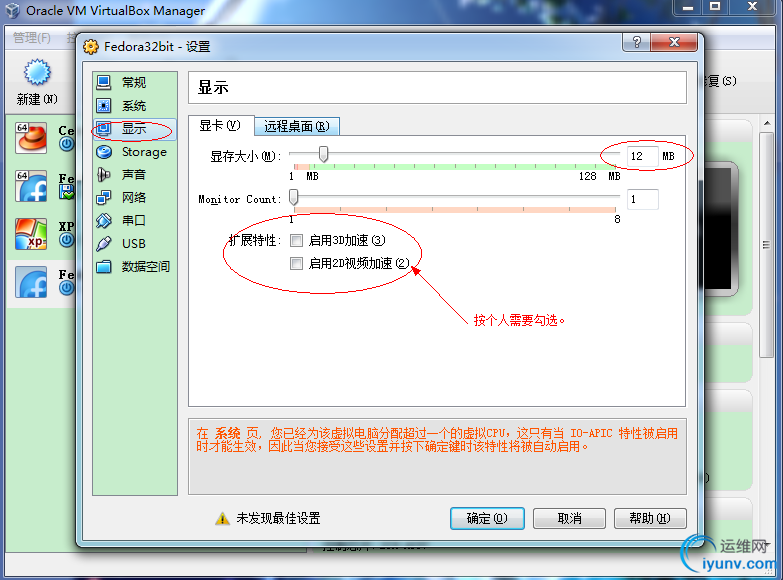The width and height of the screenshot is (783, 580).
Task: Click the powered-off state icon beside XP
Action: pyautogui.click(x=66, y=240)
